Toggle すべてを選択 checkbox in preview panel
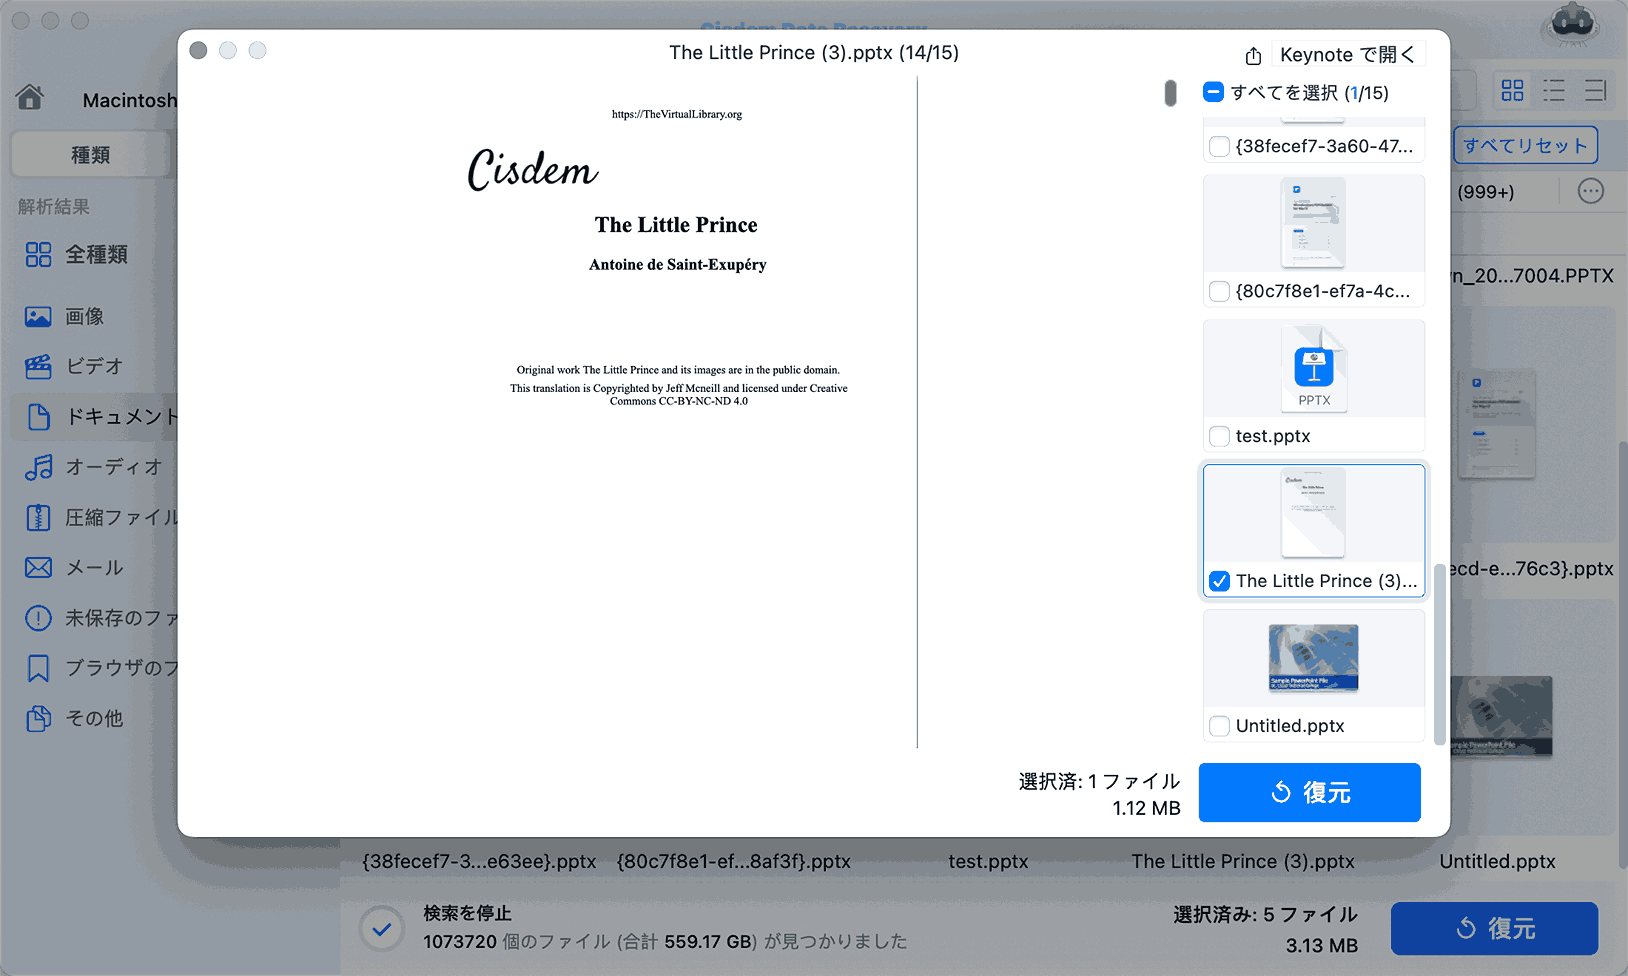This screenshot has width=1628, height=976. coord(1213,92)
